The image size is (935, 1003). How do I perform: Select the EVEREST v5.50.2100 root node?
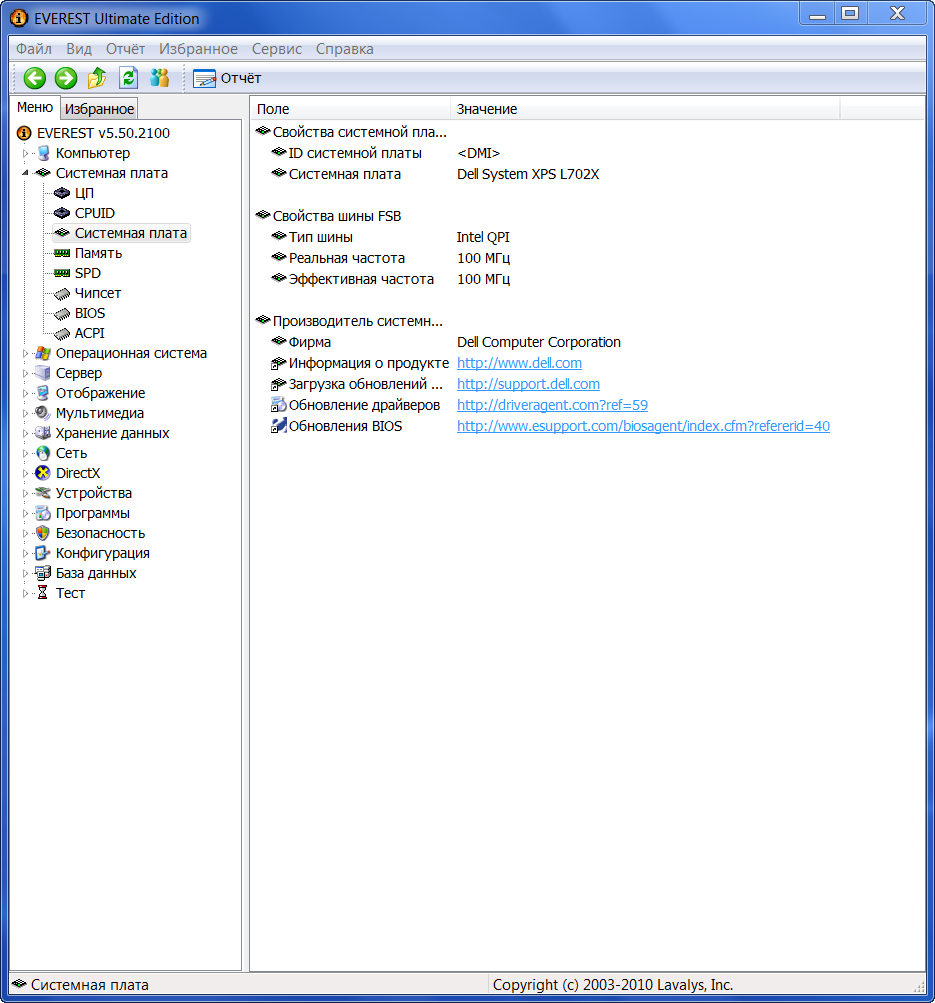tap(103, 133)
